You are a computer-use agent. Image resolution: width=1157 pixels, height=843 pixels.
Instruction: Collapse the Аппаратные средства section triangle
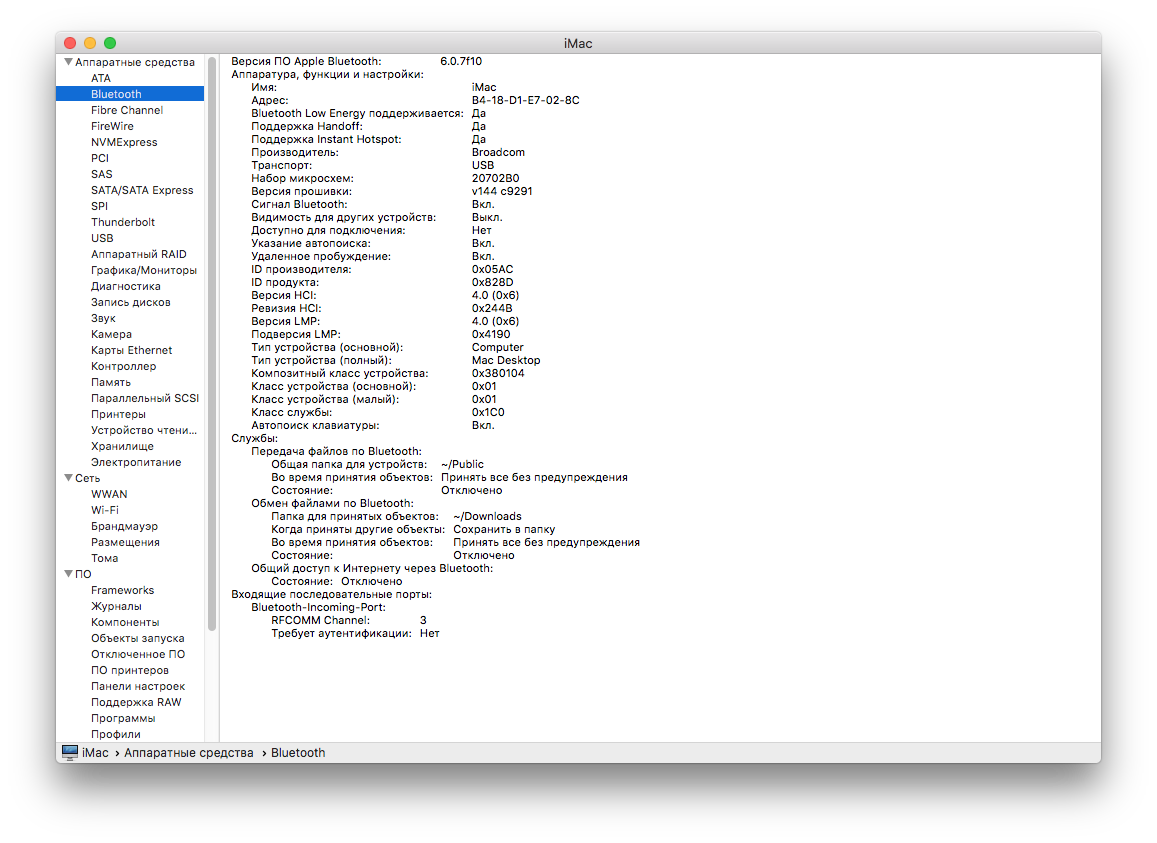click(68, 62)
